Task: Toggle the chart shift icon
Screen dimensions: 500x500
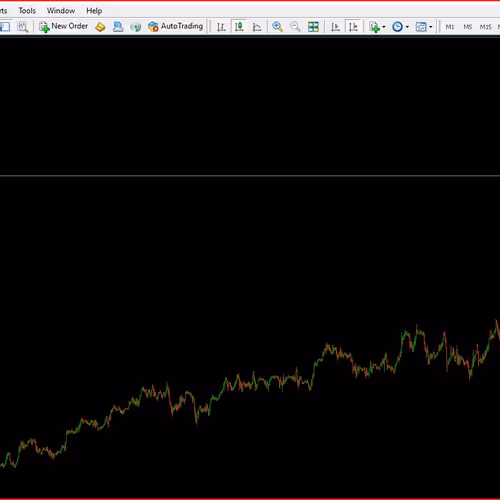Action: [353, 27]
